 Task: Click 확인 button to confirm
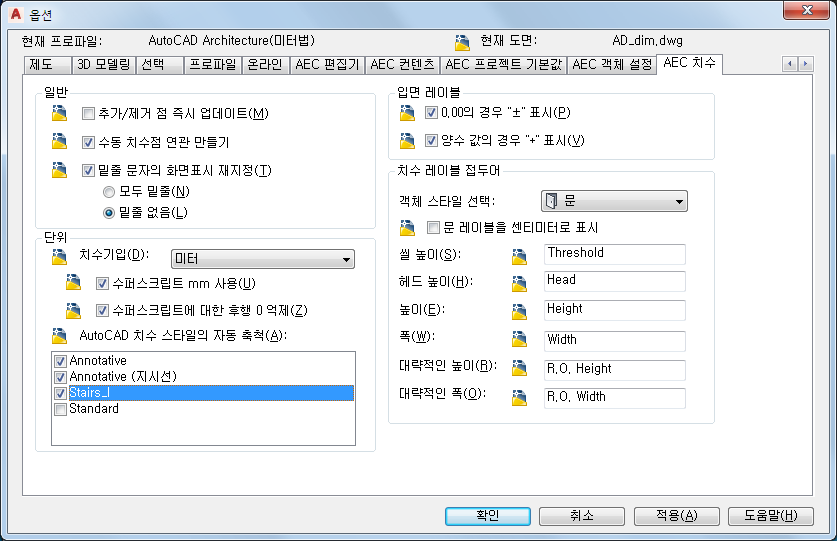[x=488, y=516]
